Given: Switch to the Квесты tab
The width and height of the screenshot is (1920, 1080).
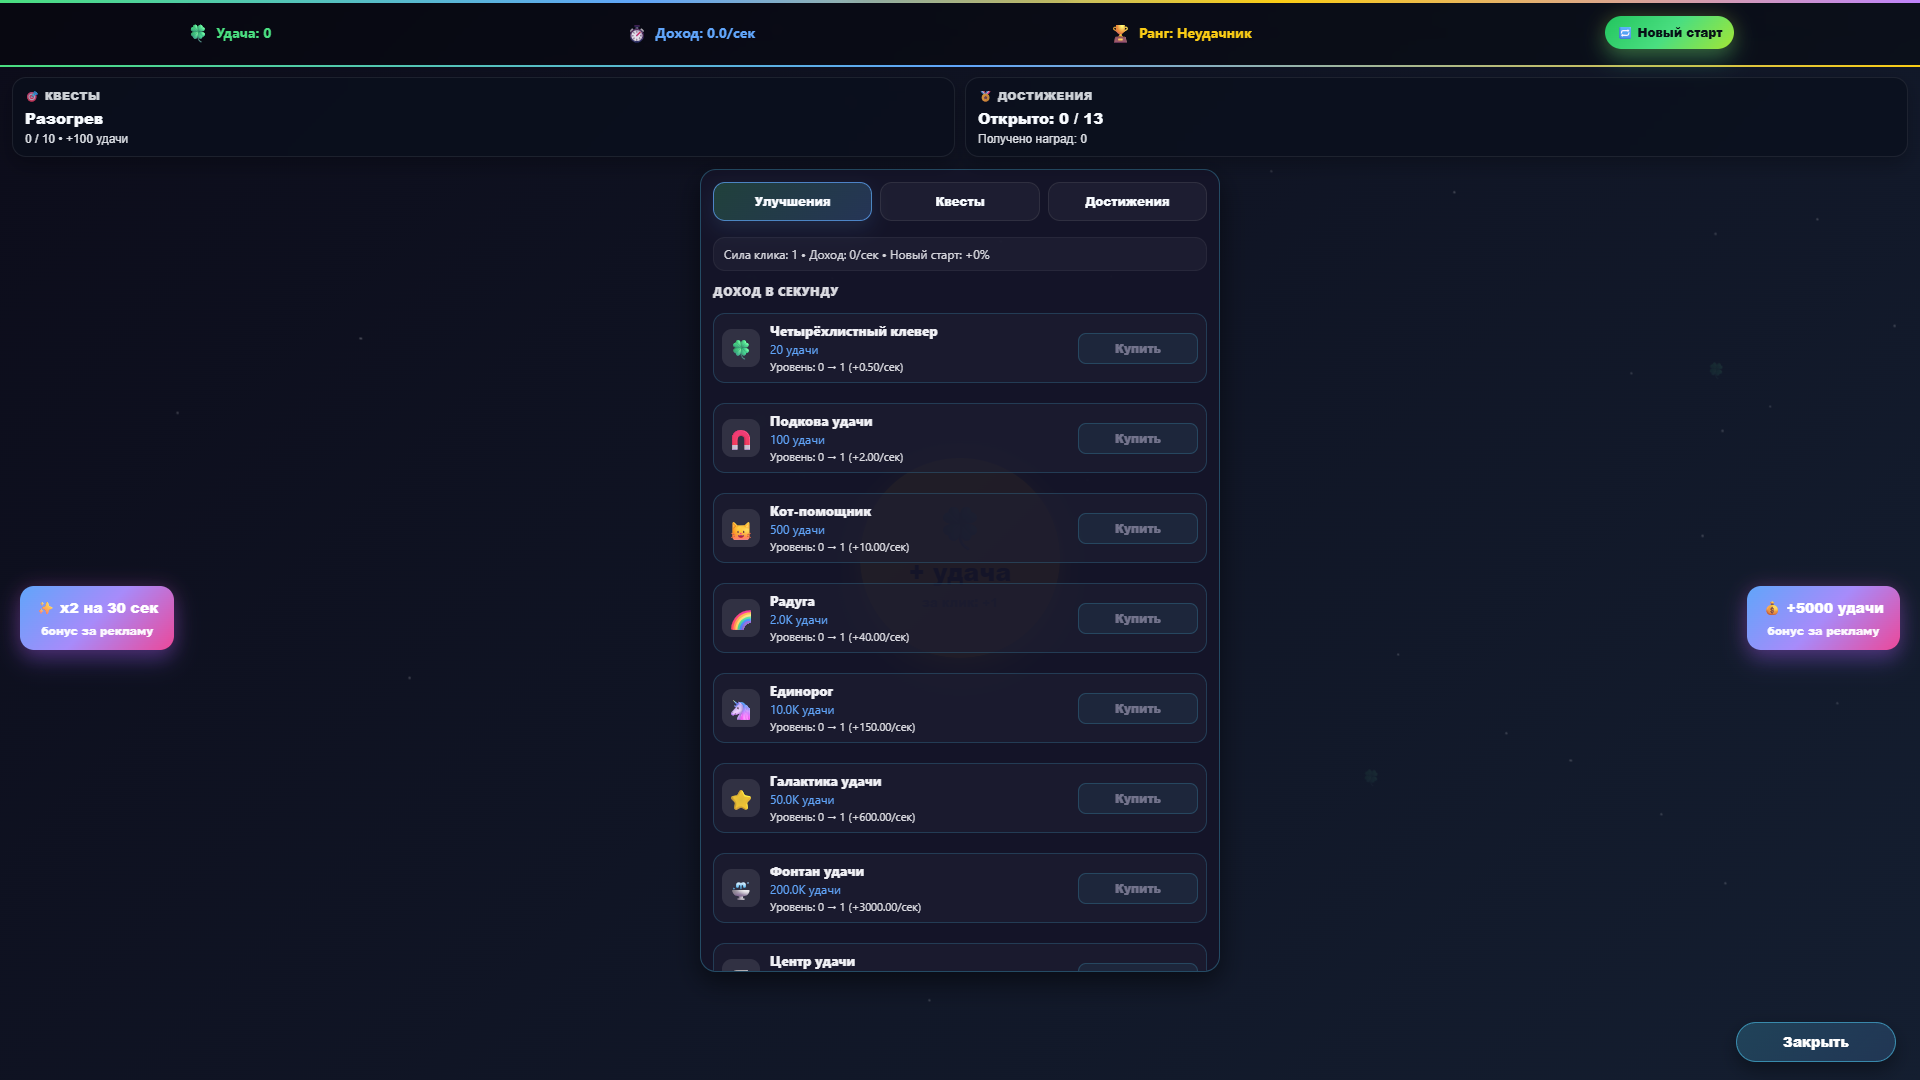Looking at the screenshot, I should tap(959, 201).
